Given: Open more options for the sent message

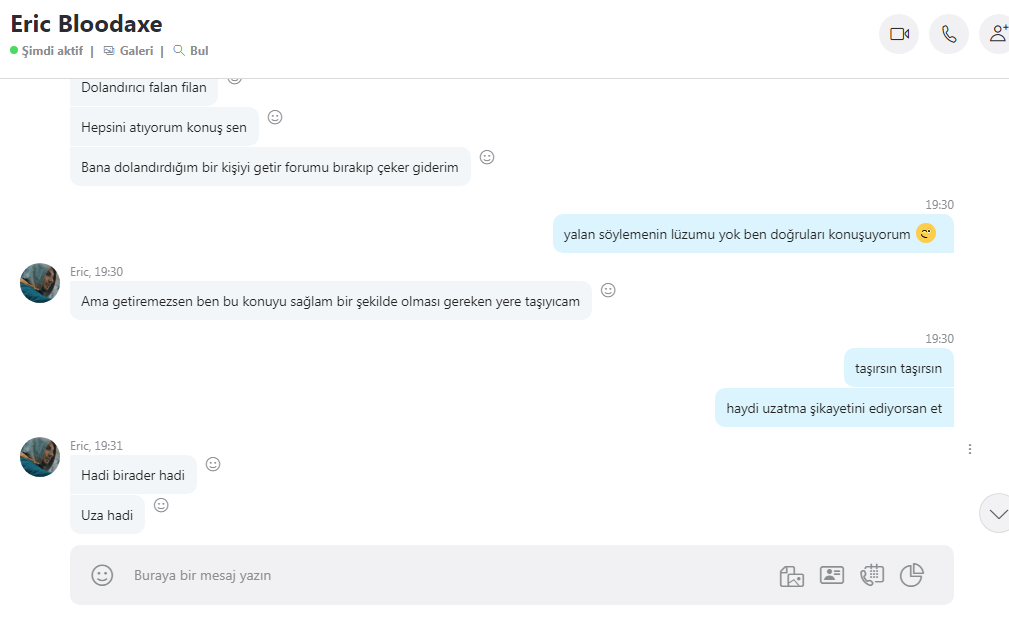Looking at the screenshot, I should [970, 449].
